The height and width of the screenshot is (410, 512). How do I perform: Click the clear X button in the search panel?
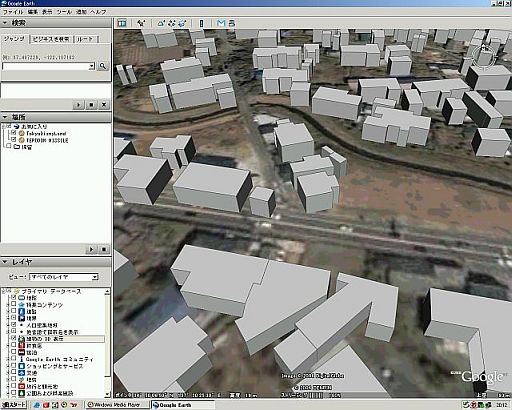point(104,105)
